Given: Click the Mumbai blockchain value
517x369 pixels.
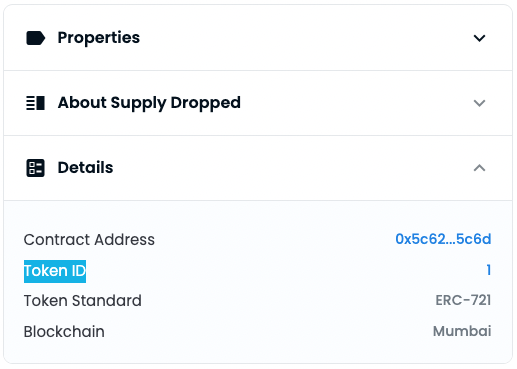Looking at the screenshot, I should [462, 331].
